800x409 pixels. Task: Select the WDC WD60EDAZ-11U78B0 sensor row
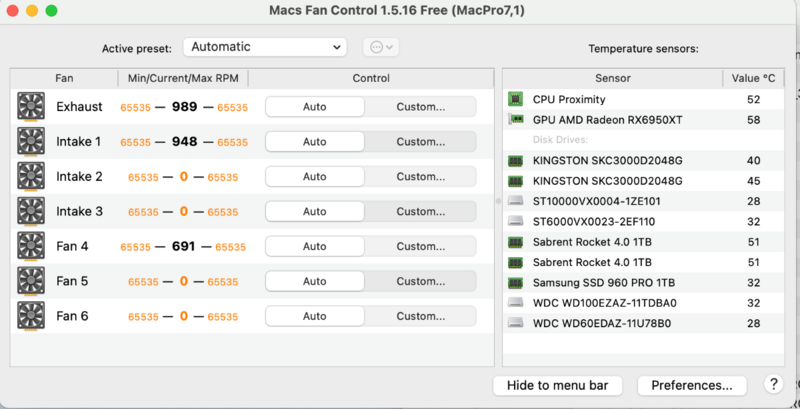point(643,323)
